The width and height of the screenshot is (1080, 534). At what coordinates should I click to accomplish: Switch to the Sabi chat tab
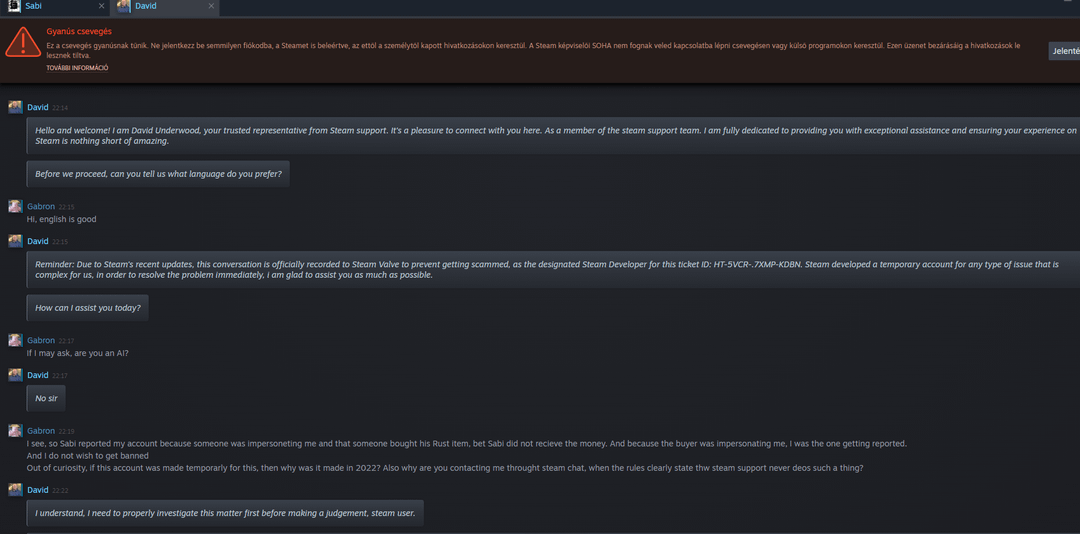click(x=50, y=6)
